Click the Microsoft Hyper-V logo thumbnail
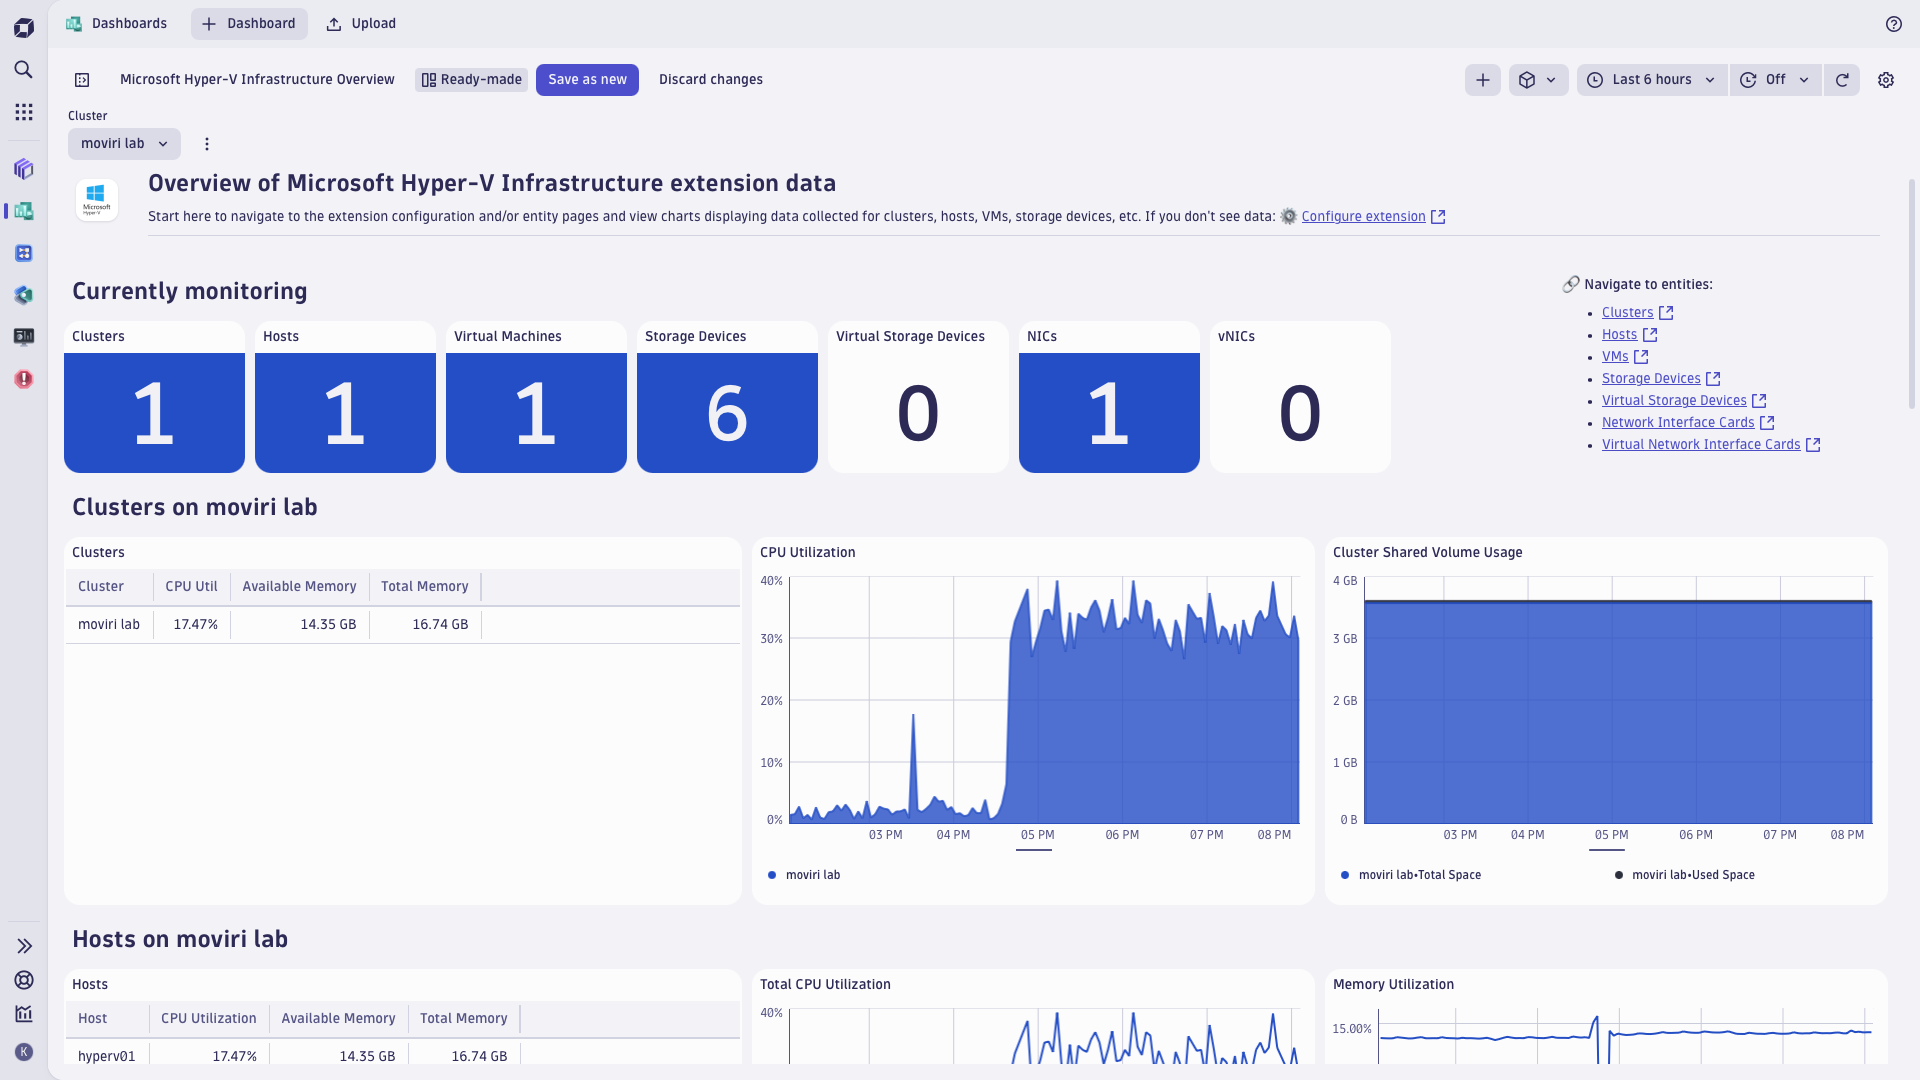This screenshot has height=1080, width=1920. [97, 200]
